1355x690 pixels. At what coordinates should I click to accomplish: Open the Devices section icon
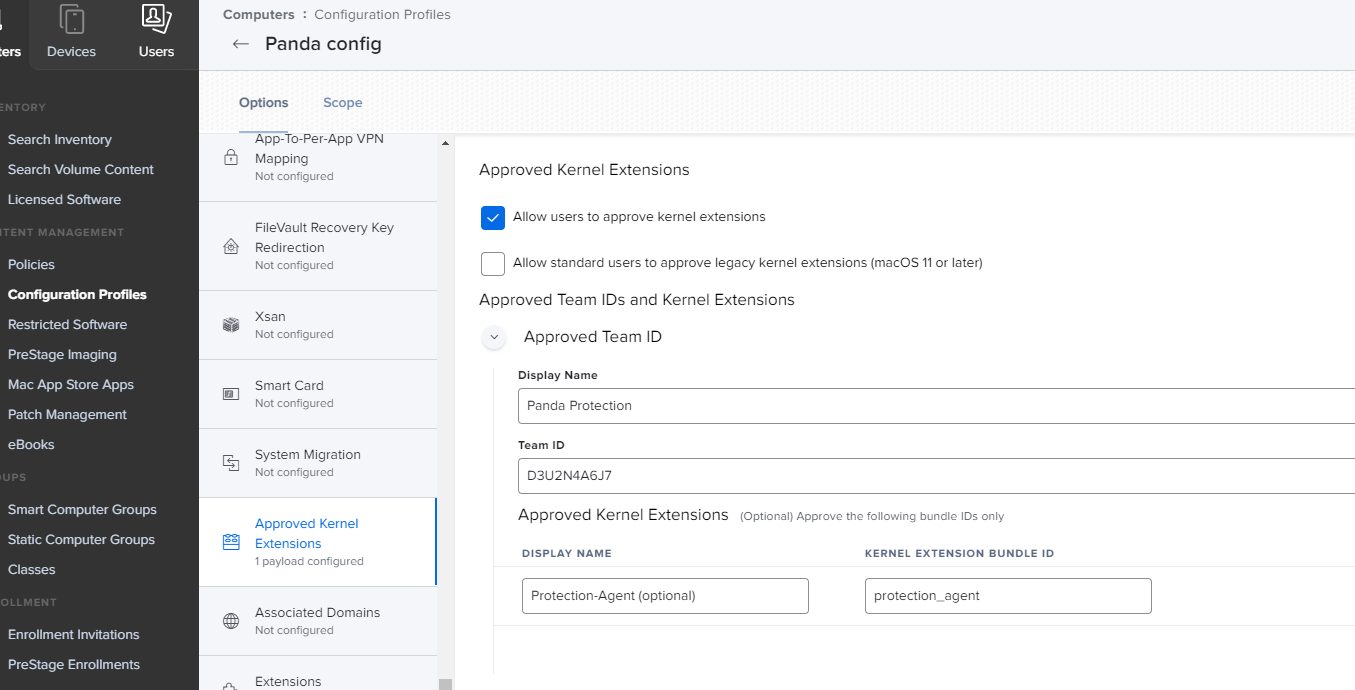click(x=72, y=19)
